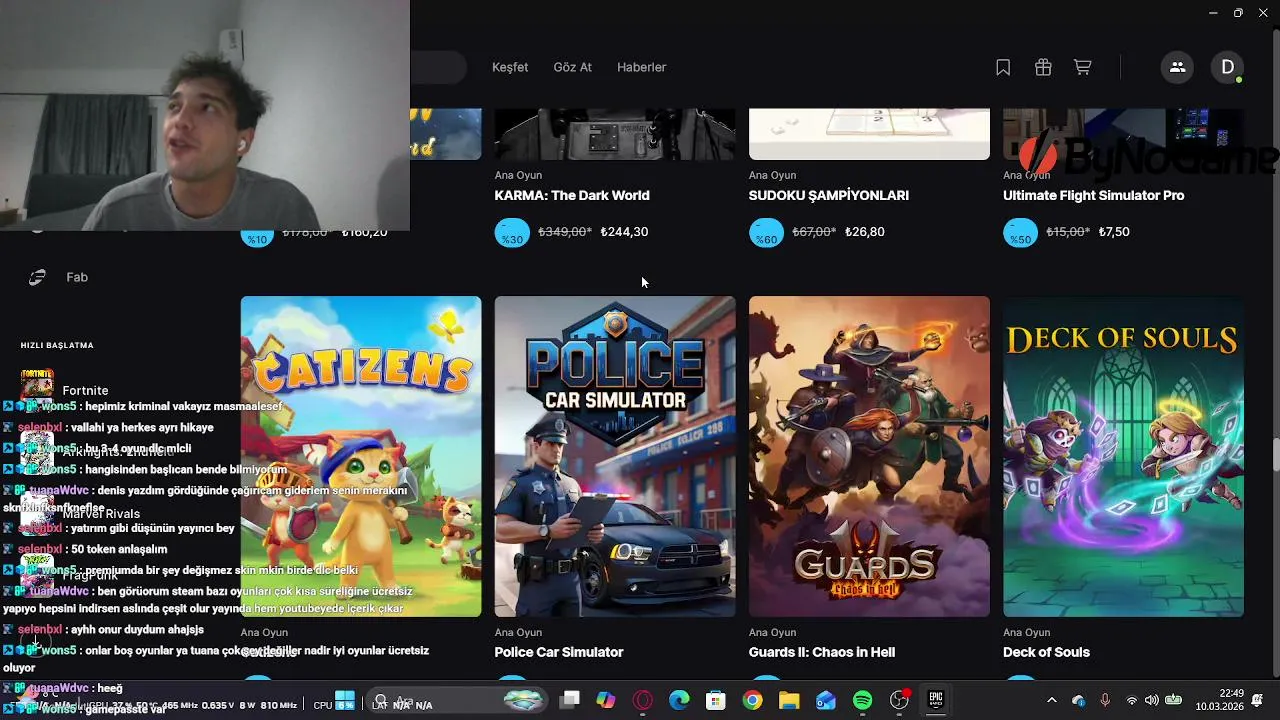This screenshot has height=720, width=1280.
Task: Click the ₺7,50 price text
Action: click(1114, 231)
